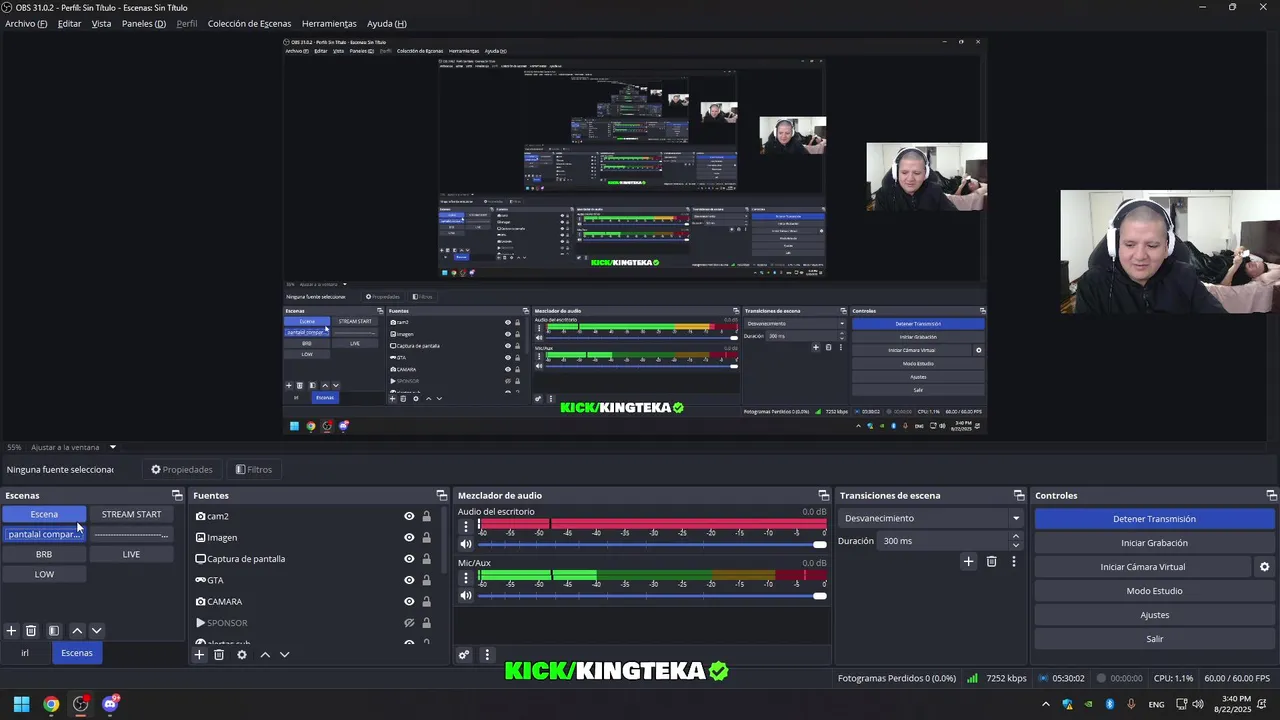Open the Editar menu
Screen dimensions: 1280x720
pos(69,23)
